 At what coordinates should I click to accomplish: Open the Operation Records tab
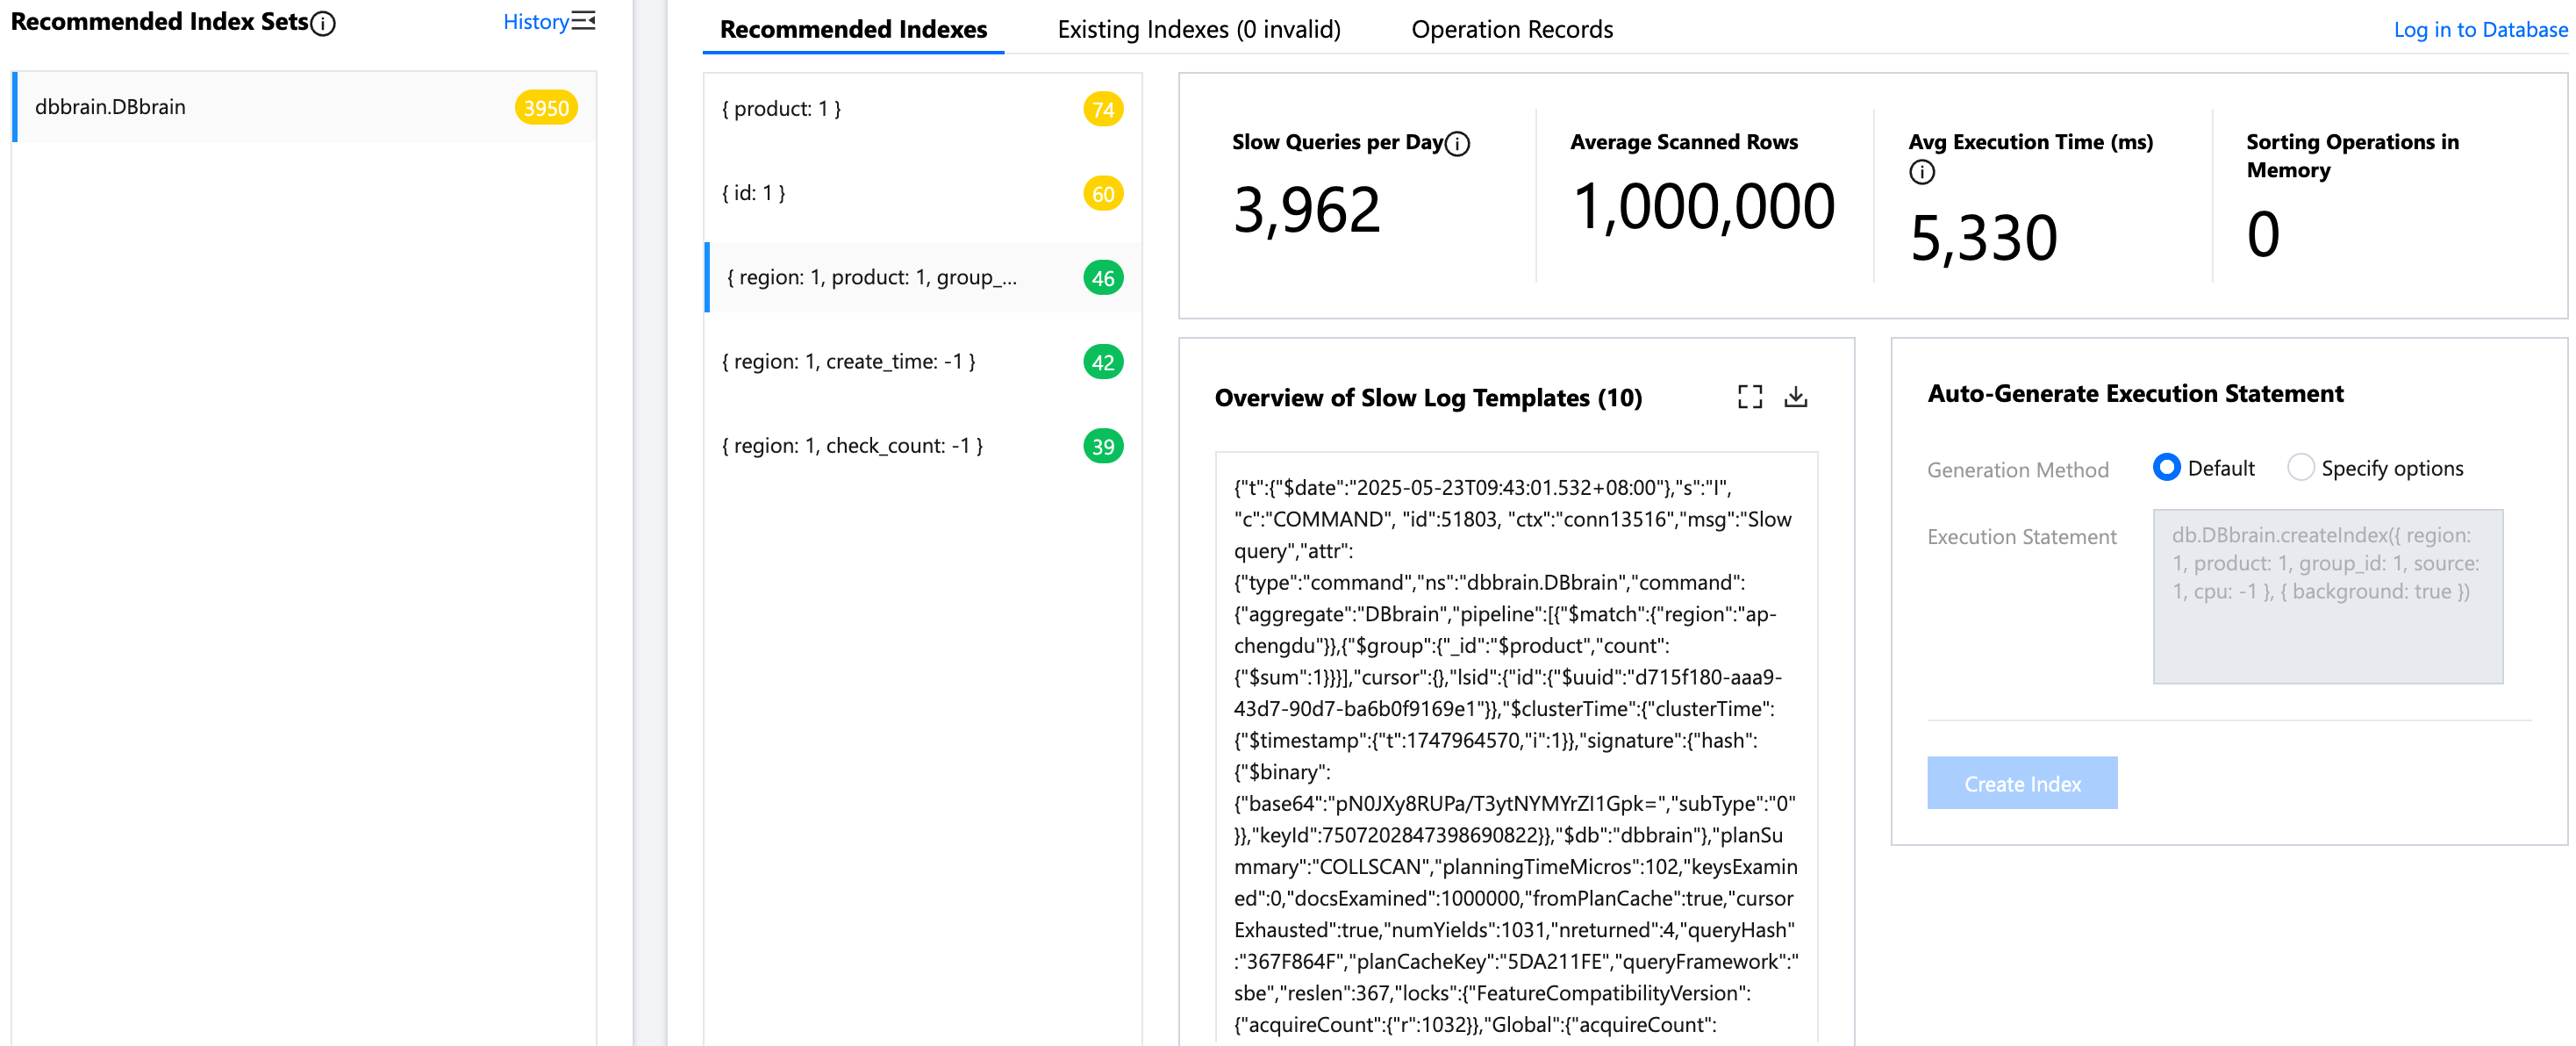[x=1511, y=29]
